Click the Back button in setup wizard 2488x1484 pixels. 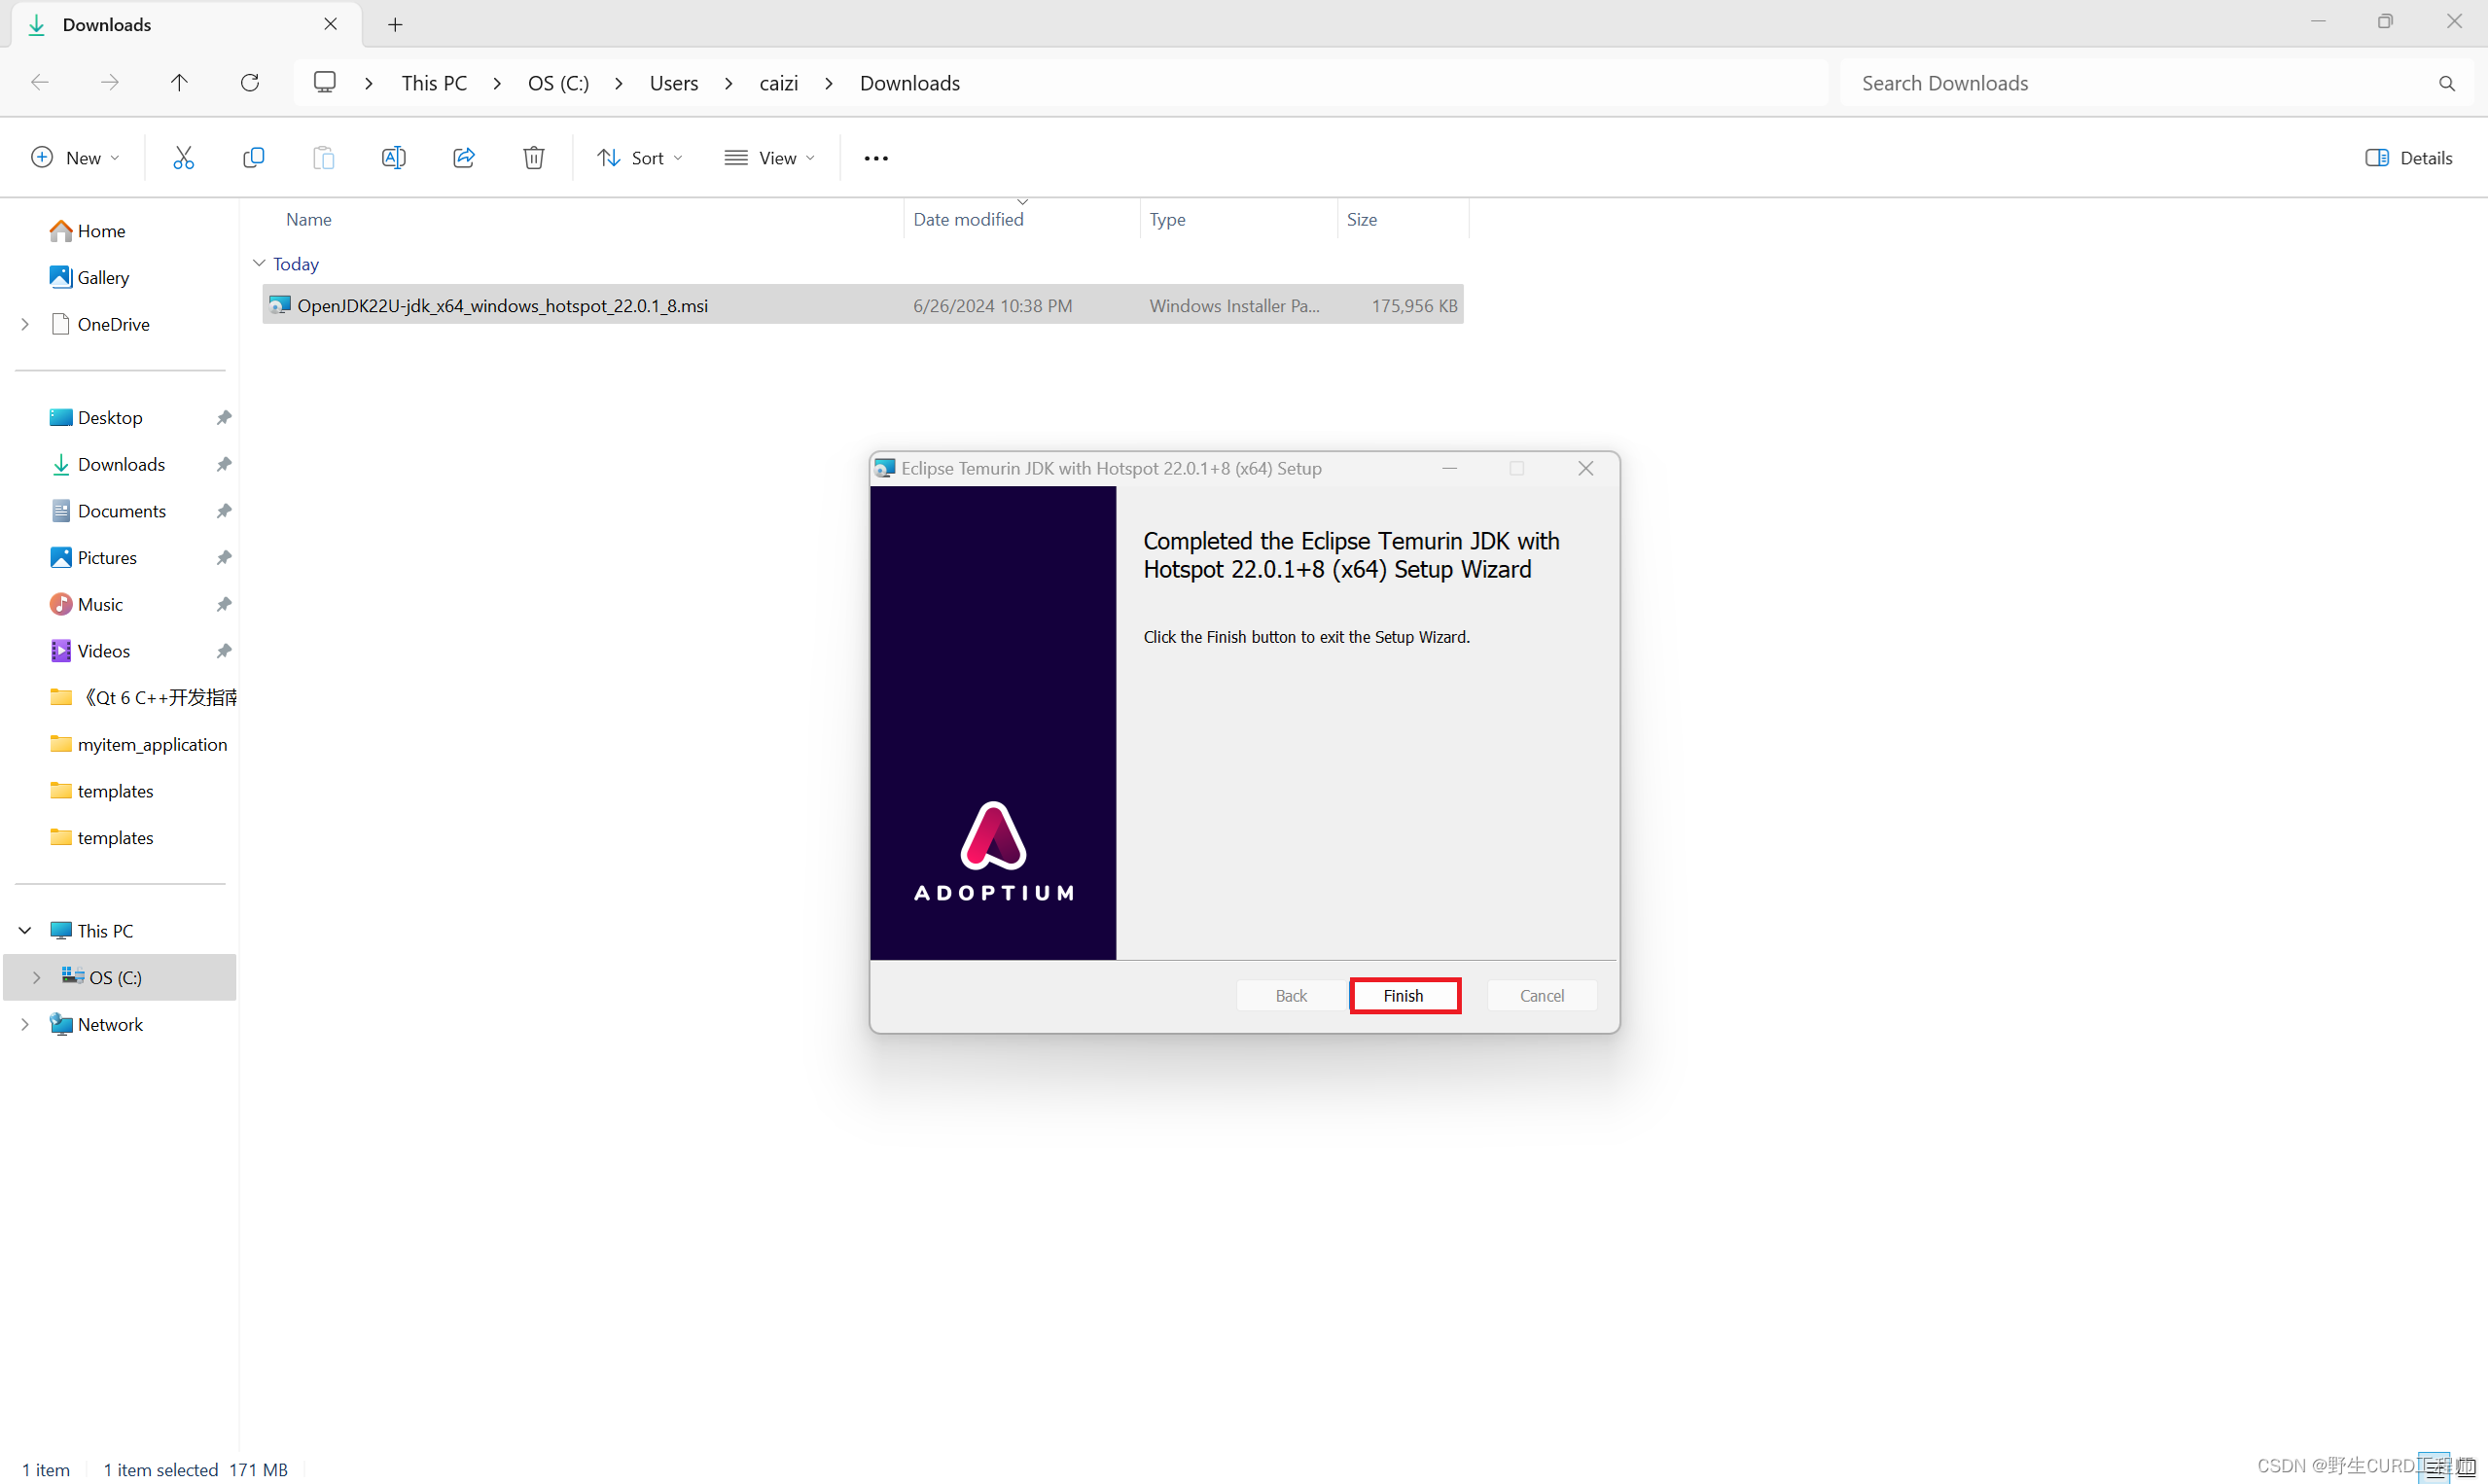(x=1294, y=995)
